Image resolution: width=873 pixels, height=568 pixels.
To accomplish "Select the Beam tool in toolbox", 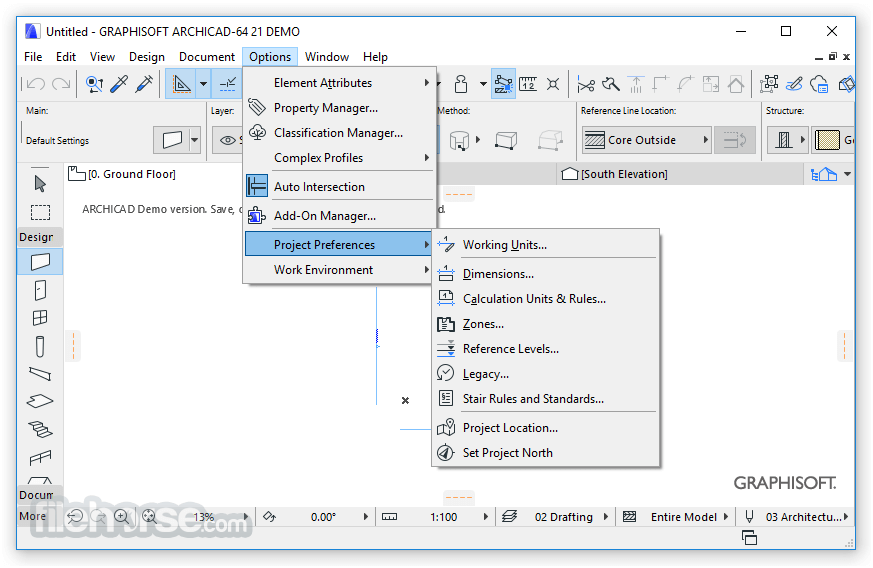I will point(40,374).
